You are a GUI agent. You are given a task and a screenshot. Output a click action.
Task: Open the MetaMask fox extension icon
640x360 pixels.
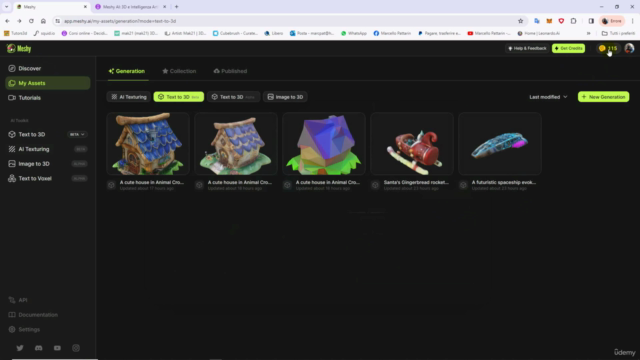pyautogui.click(x=549, y=21)
